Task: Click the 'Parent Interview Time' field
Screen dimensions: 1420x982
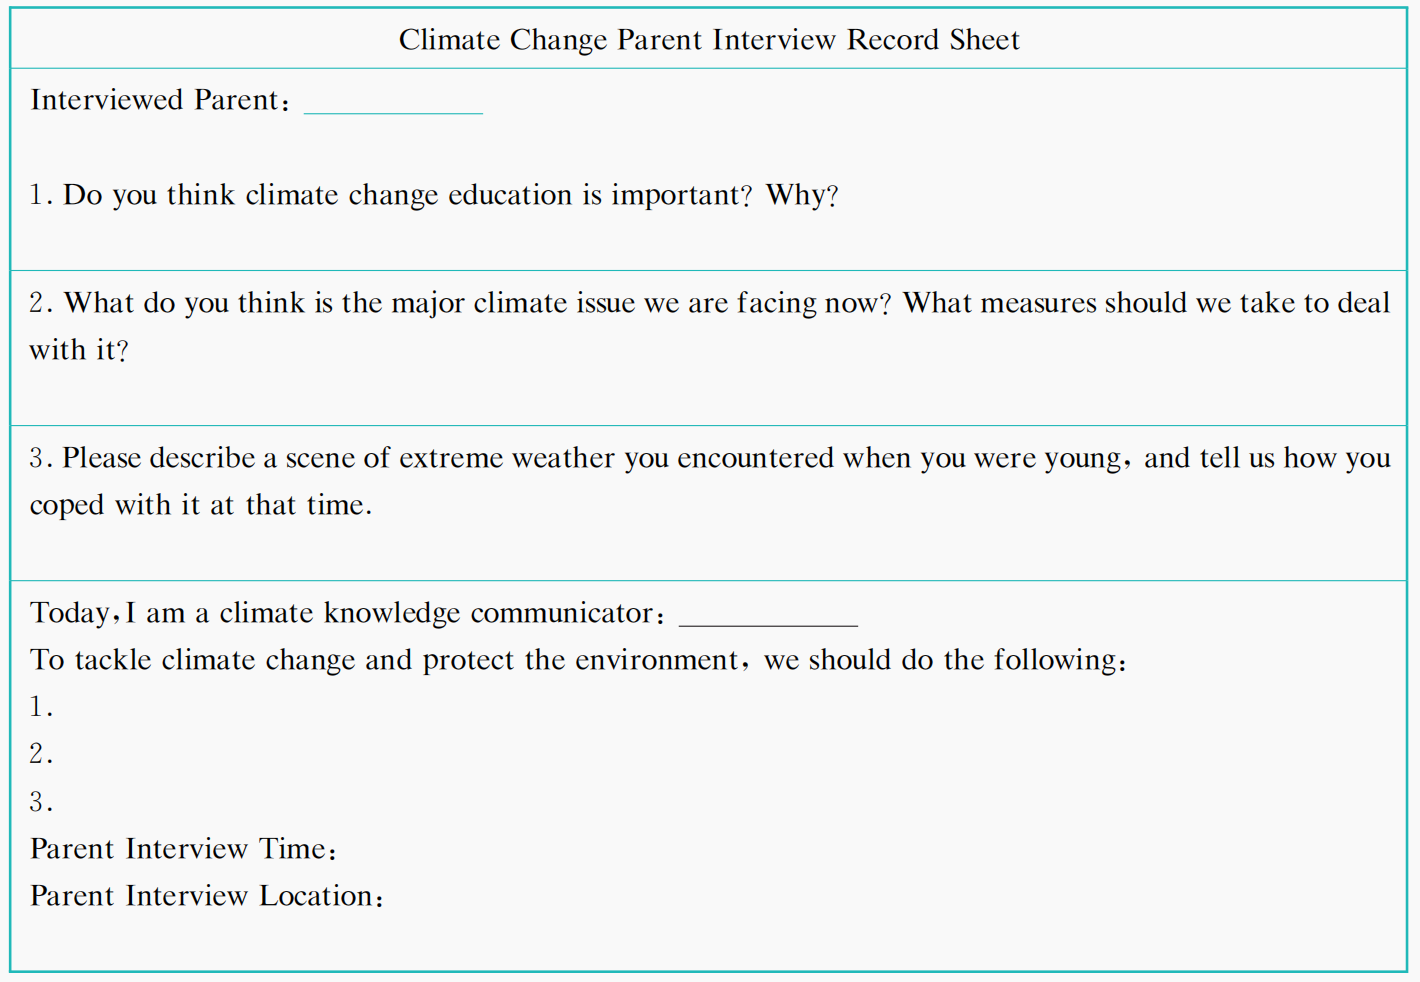Action: 184,849
